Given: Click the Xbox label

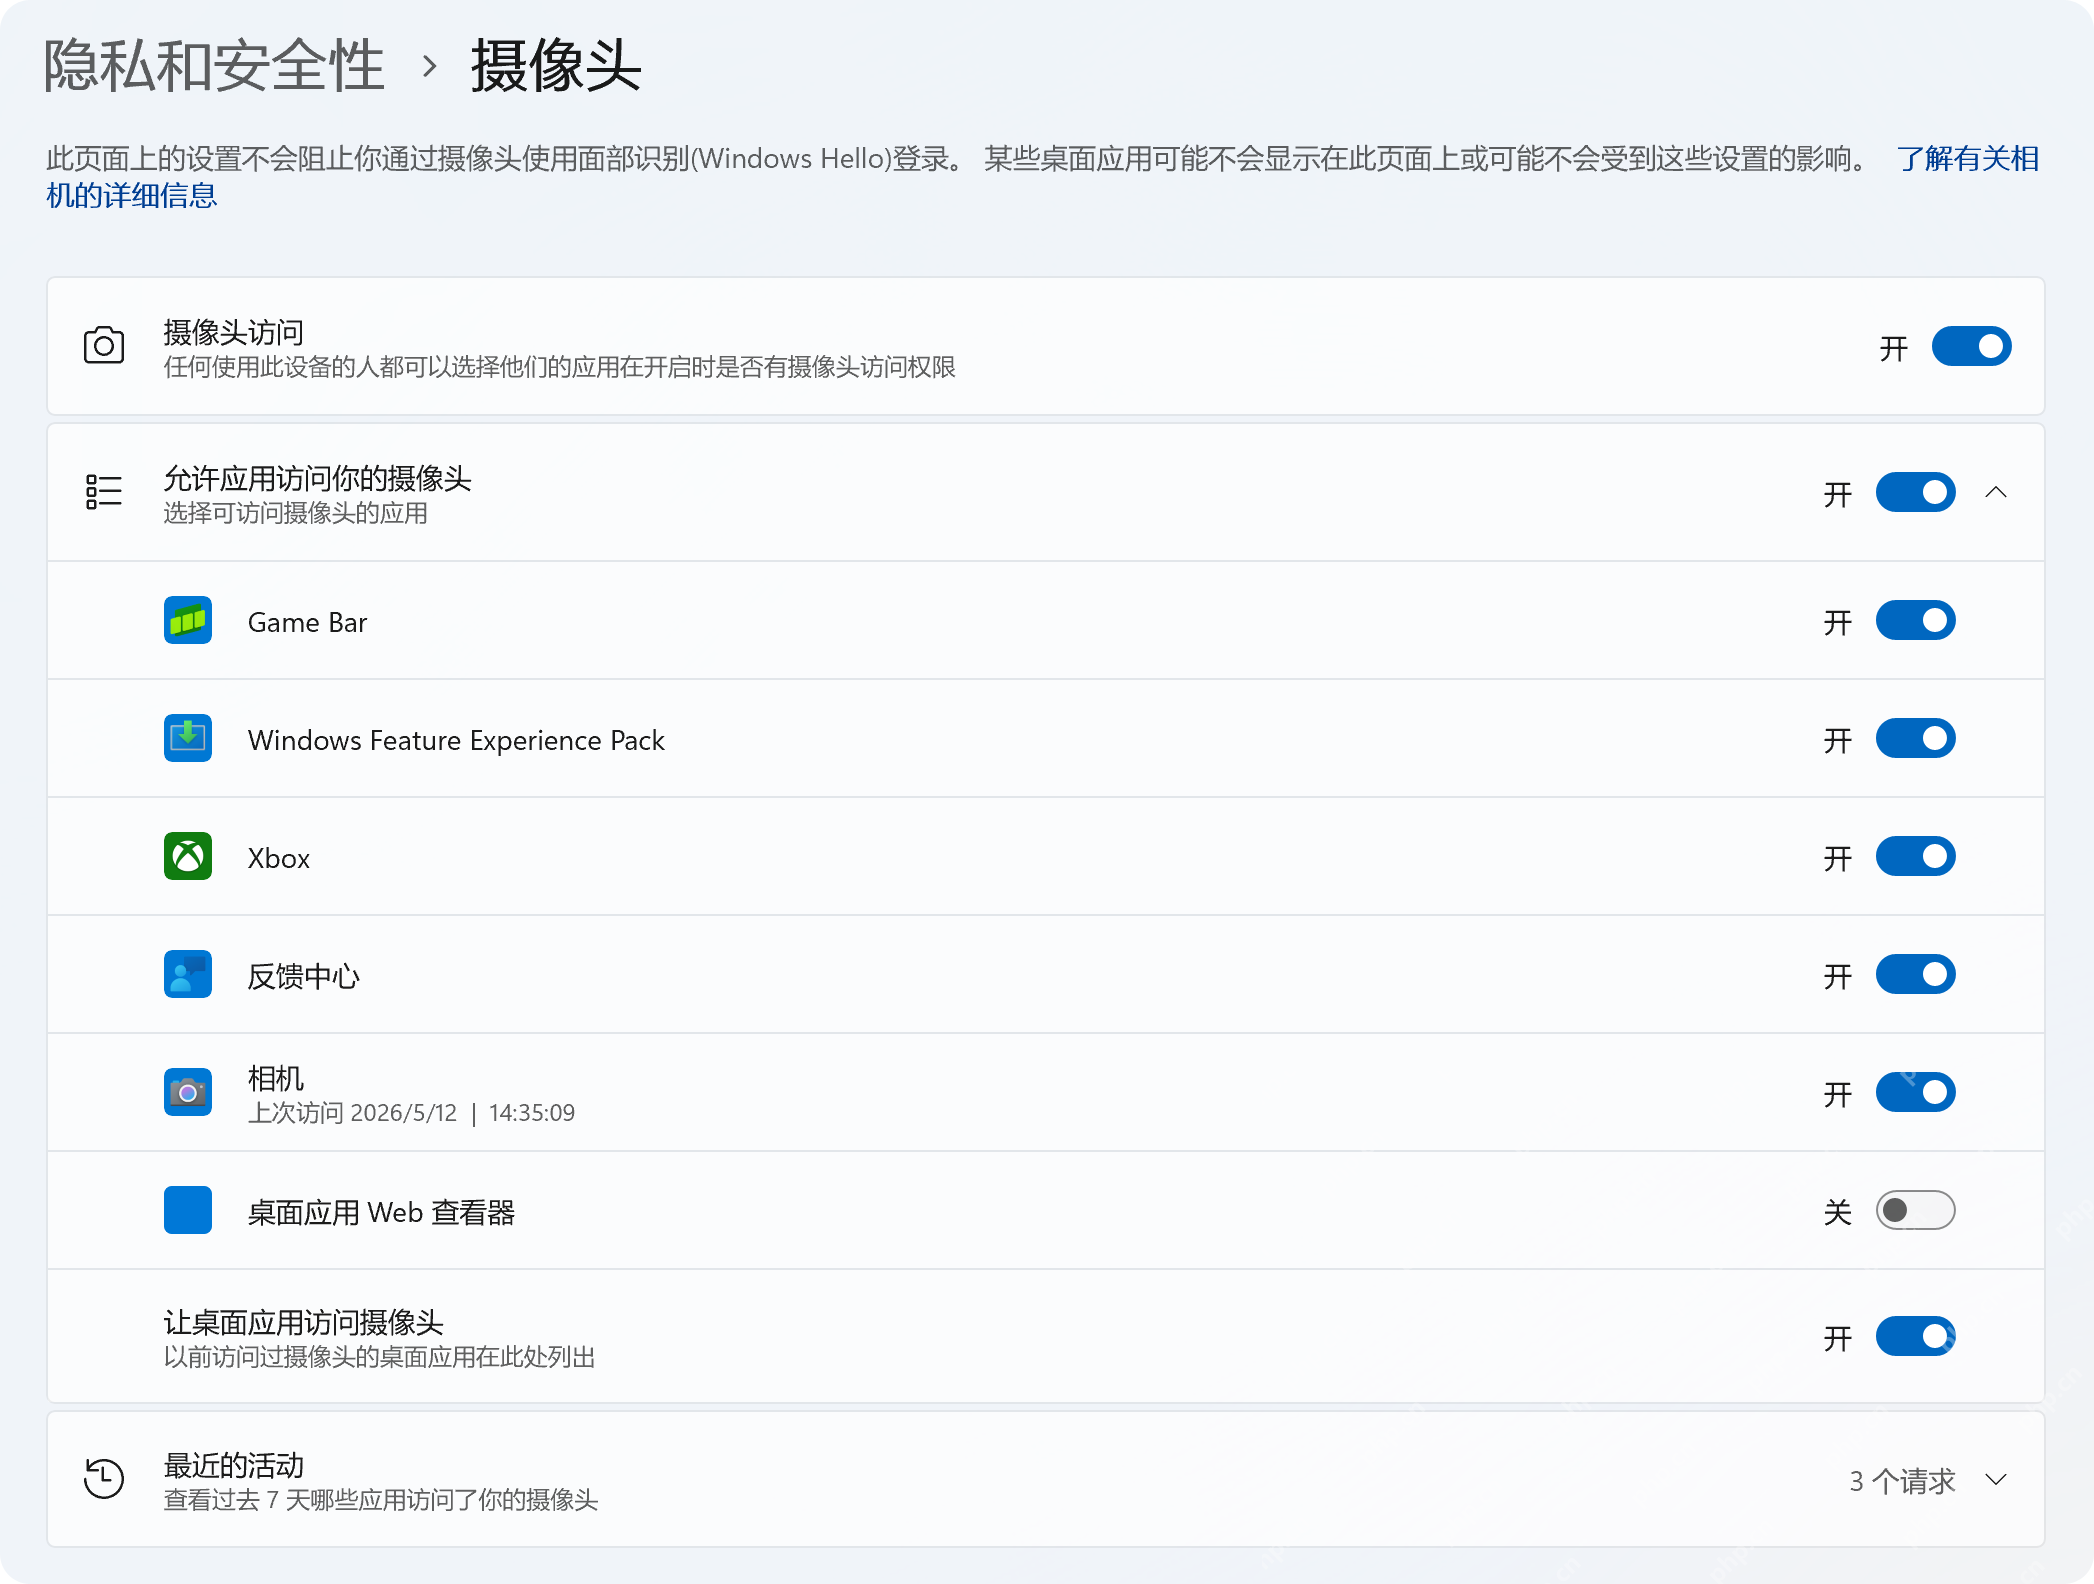Looking at the screenshot, I should pos(279,858).
